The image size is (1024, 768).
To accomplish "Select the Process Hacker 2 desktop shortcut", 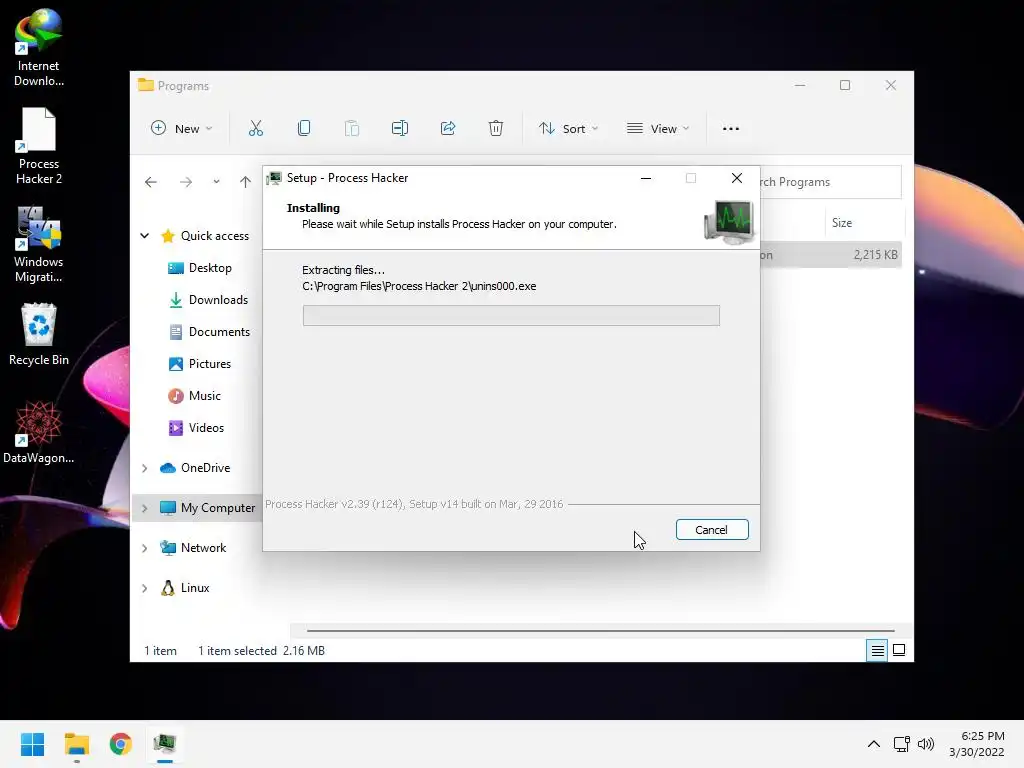I will point(39,146).
